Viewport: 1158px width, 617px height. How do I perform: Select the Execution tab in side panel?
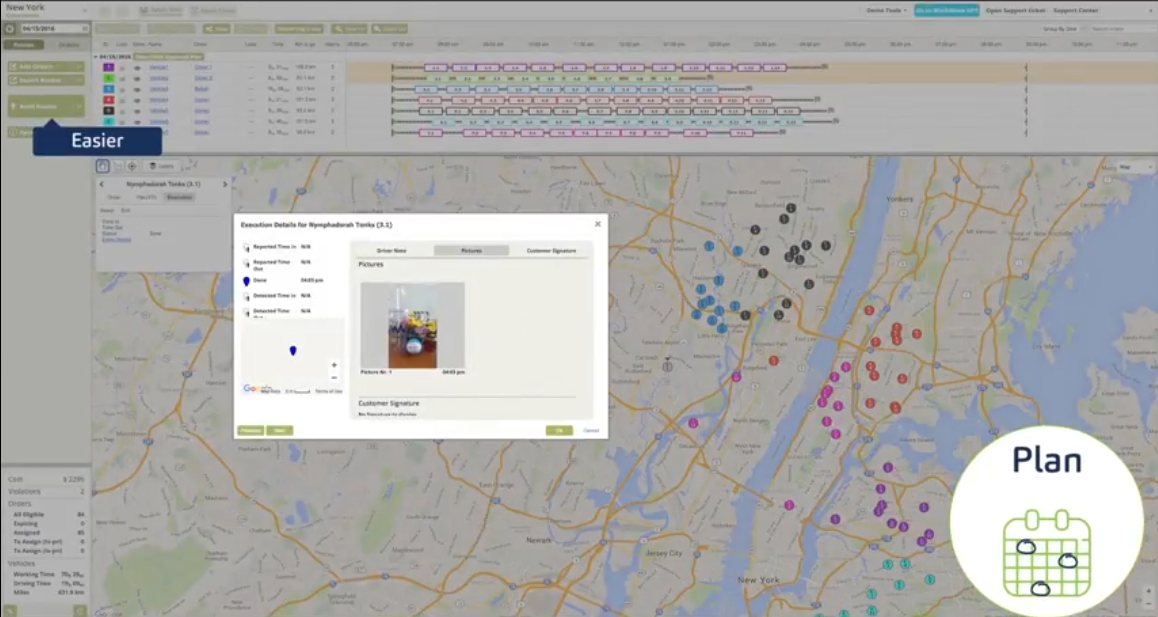coord(179,197)
